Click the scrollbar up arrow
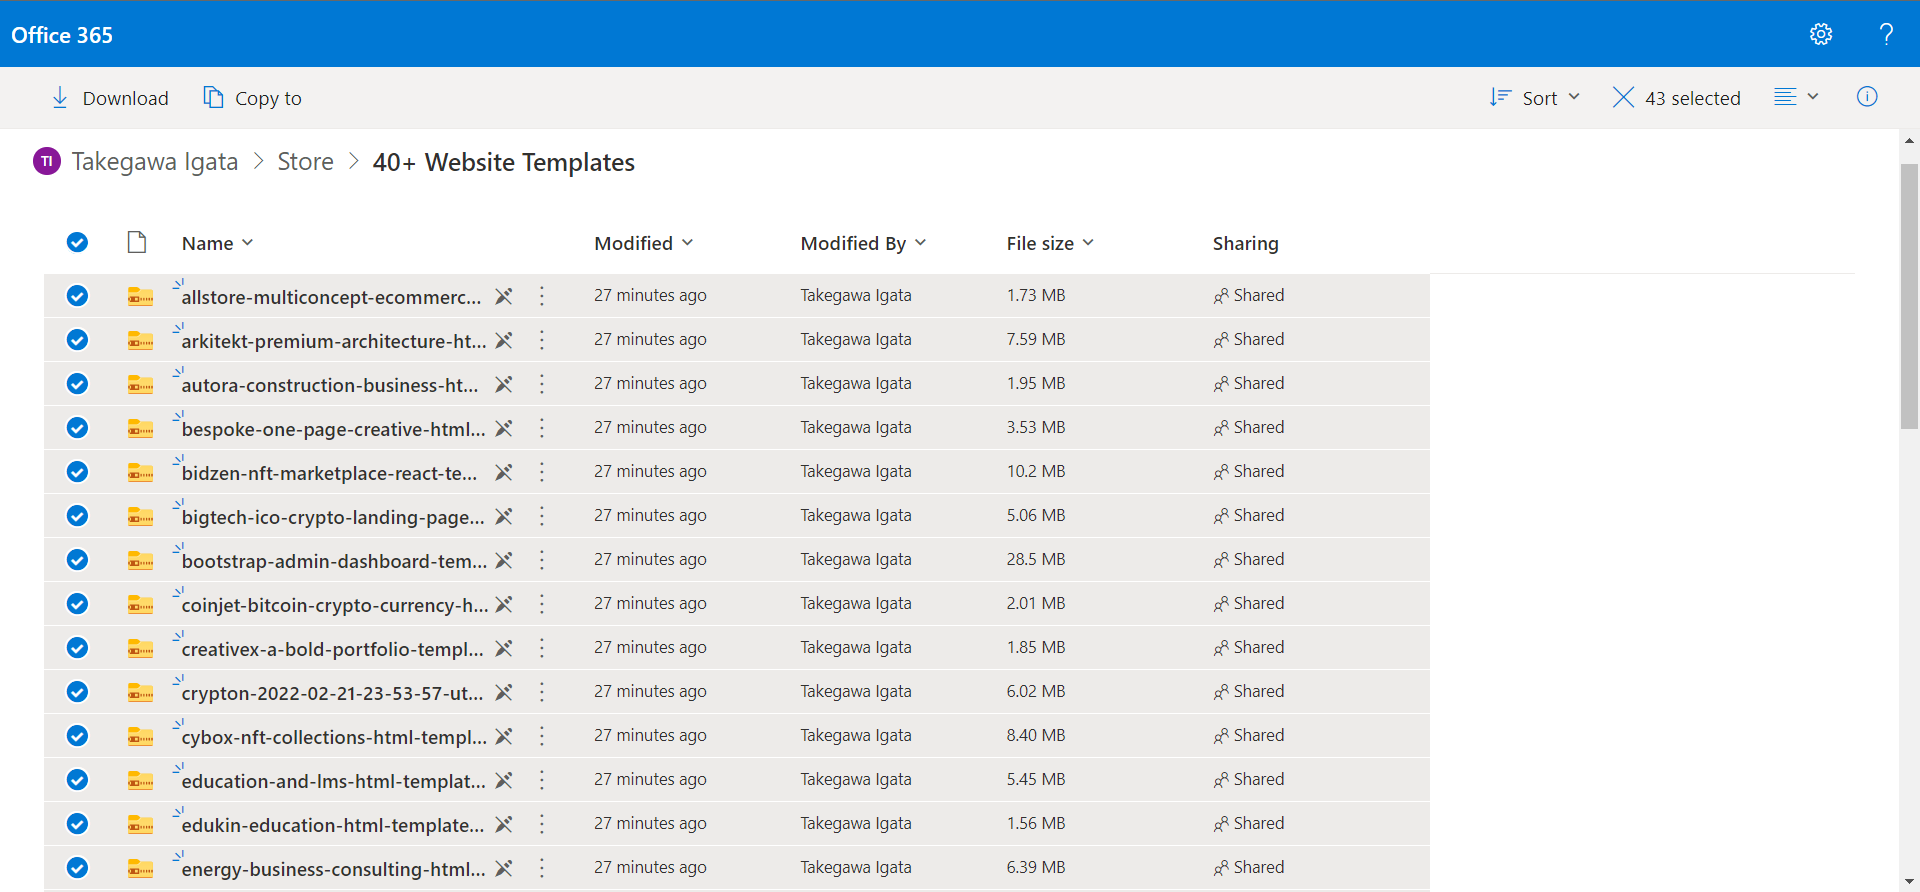Screen dimensions: 1920x892 point(1909,141)
